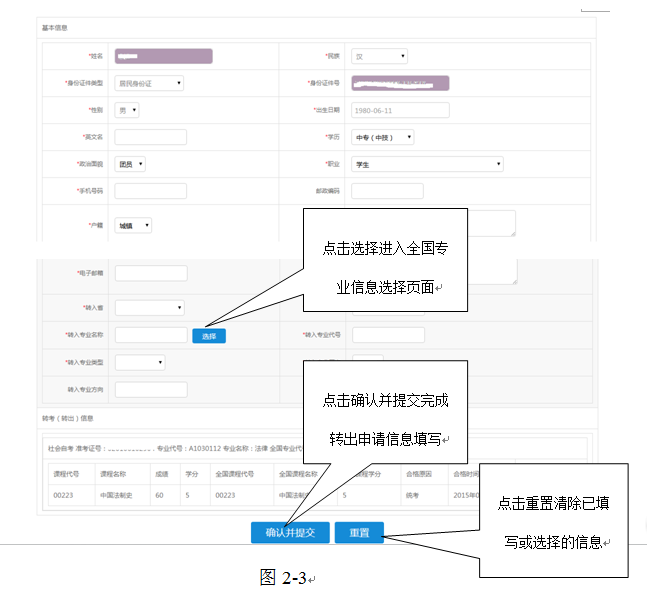The width and height of the screenshot is (647, 592).
Task: Expand the 转入省 dropdown
Action: tap(149, 308)
